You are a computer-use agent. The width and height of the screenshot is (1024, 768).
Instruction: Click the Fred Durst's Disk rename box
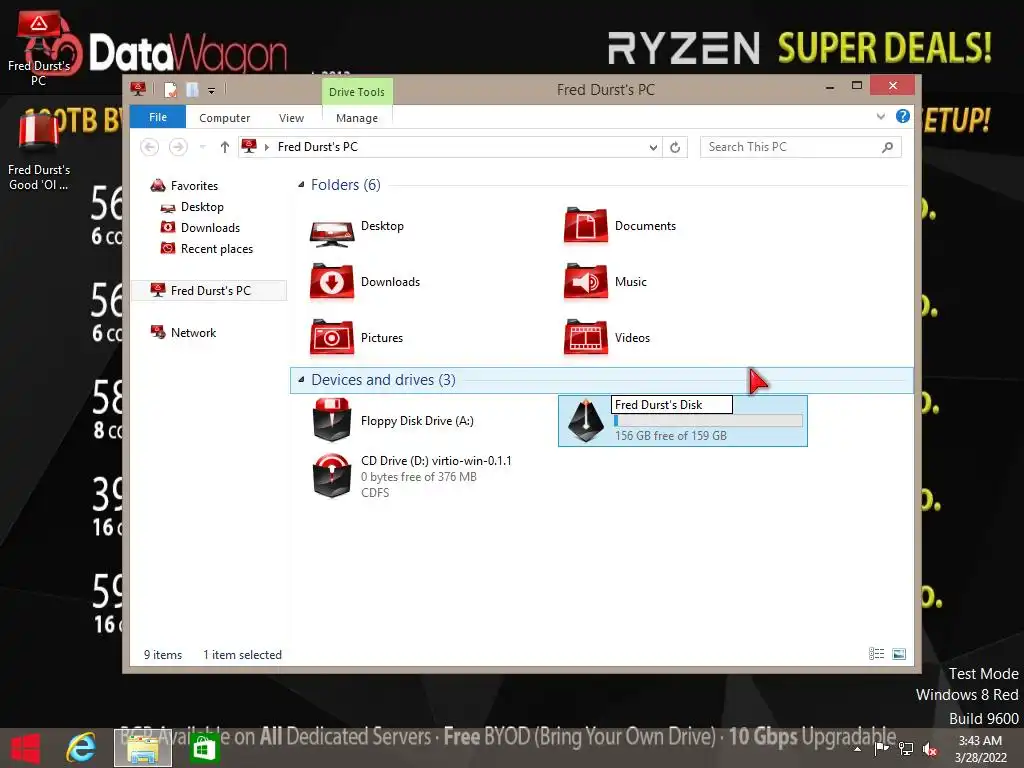(x=671, y=405)
